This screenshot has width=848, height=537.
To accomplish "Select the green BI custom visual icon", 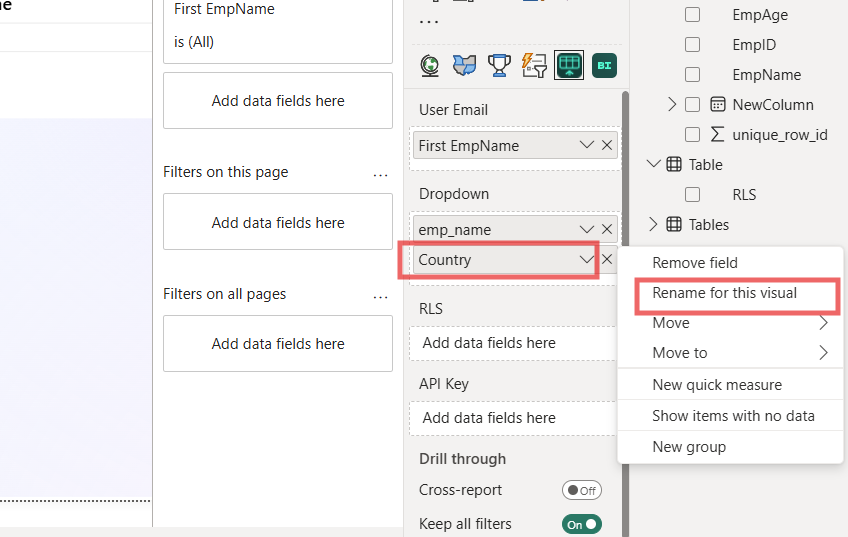I will [x=604, y=65].
